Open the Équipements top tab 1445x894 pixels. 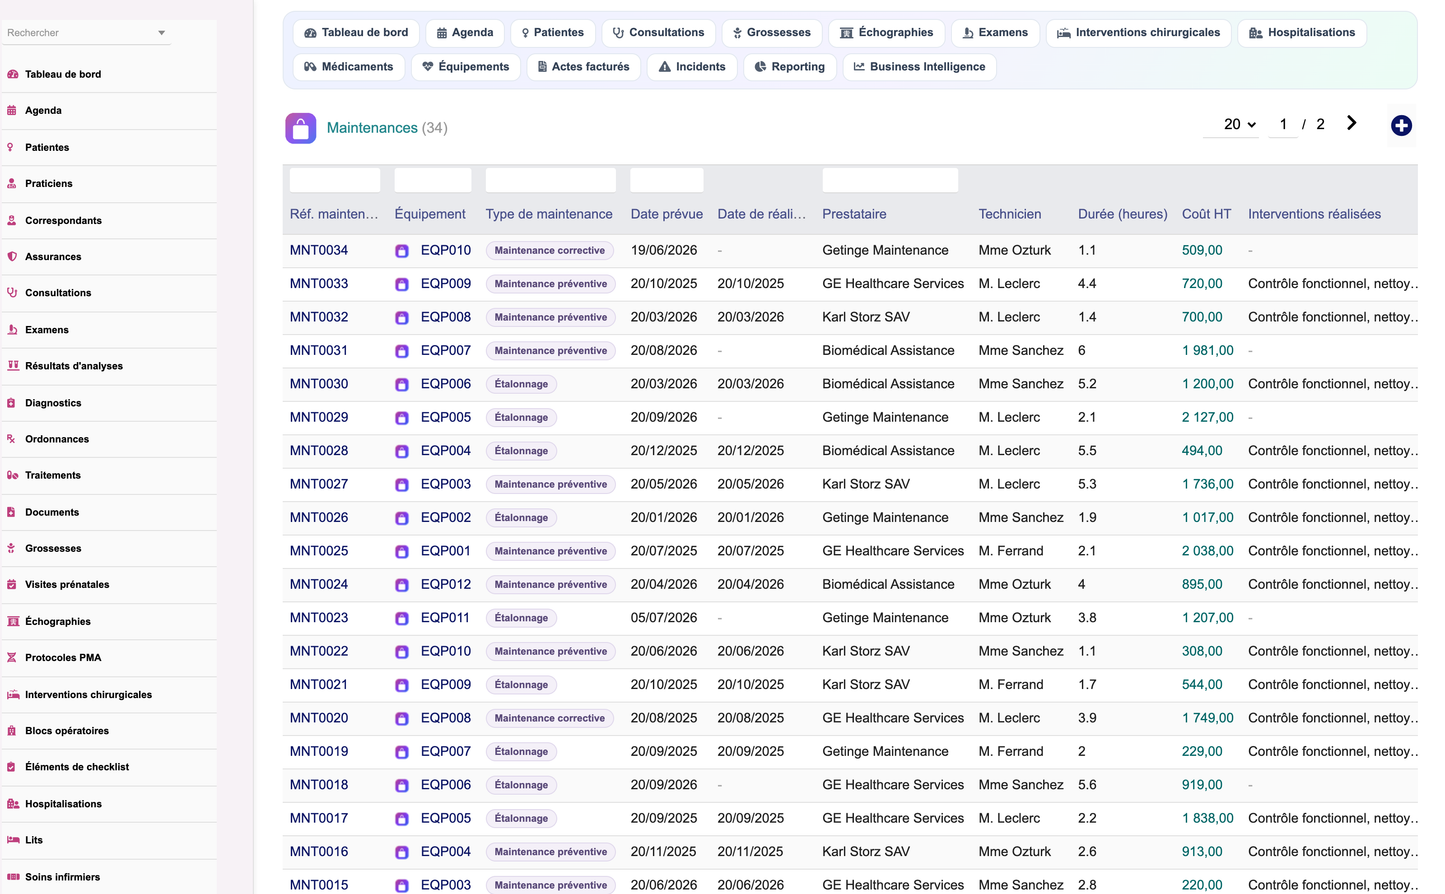465,67
